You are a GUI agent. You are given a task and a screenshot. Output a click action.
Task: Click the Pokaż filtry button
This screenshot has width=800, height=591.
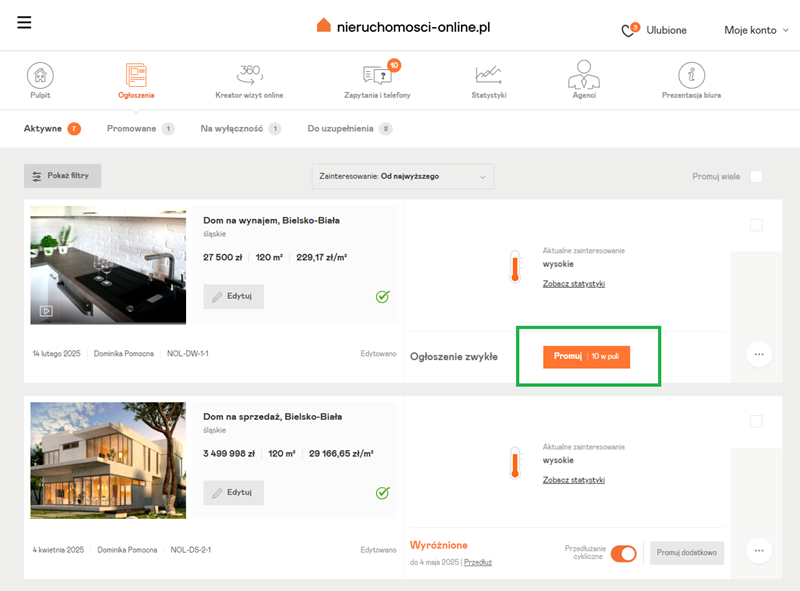tap(62, 176)
